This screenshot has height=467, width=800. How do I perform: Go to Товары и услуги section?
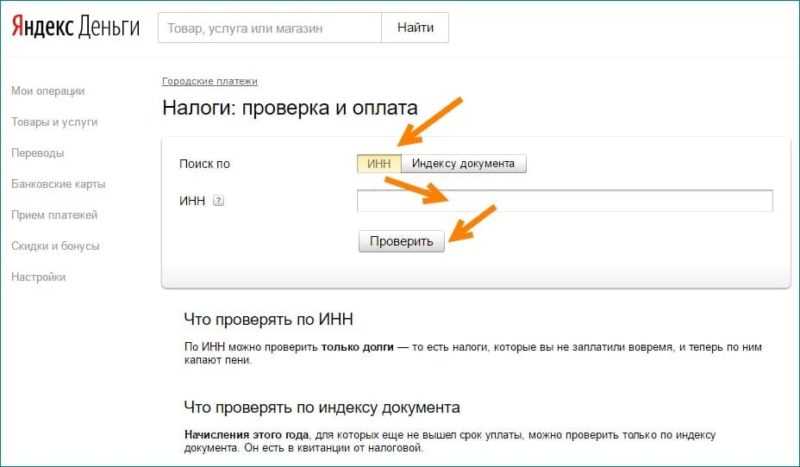54,122
